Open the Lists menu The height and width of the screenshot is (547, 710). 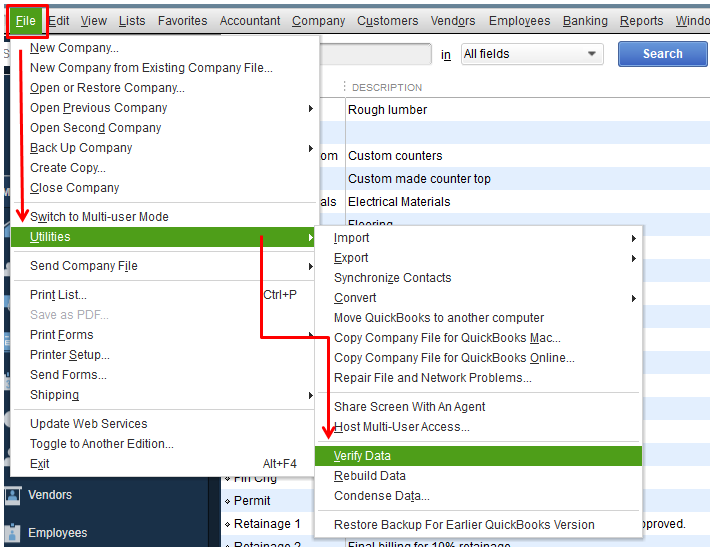[132, 21]
